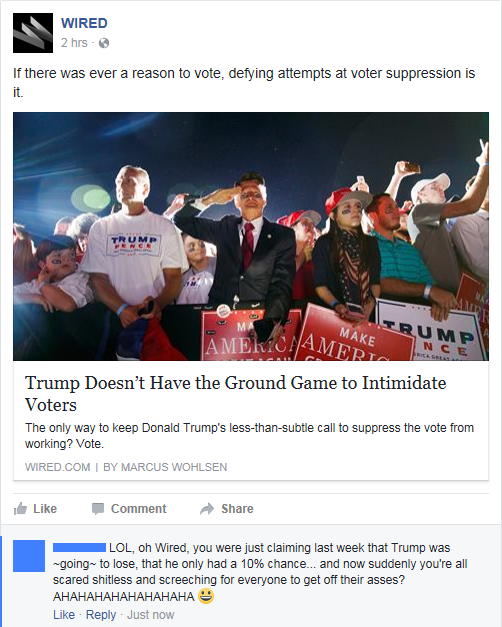Image resolution: width=502 pixels, height=627 pixels.
Task: Click the smiley emoji in the comment
Action: pyautogui.click(x=206, y=596)
